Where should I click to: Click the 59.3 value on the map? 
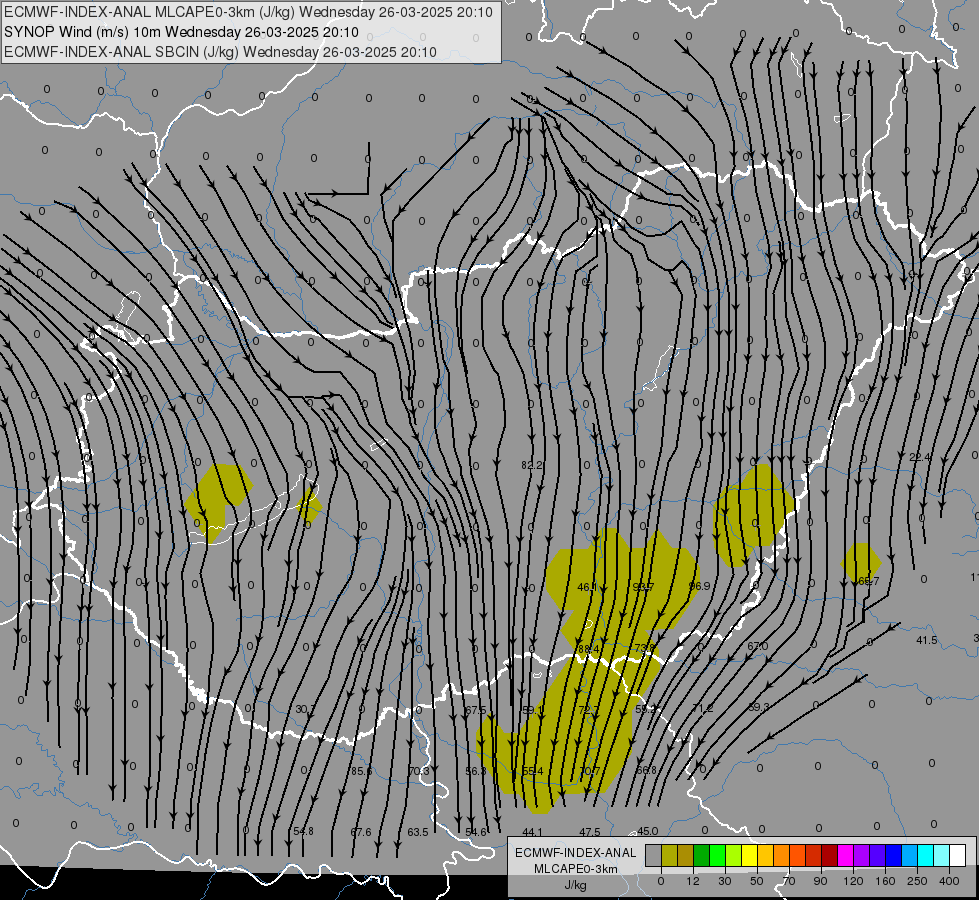[x=759, y=707]
